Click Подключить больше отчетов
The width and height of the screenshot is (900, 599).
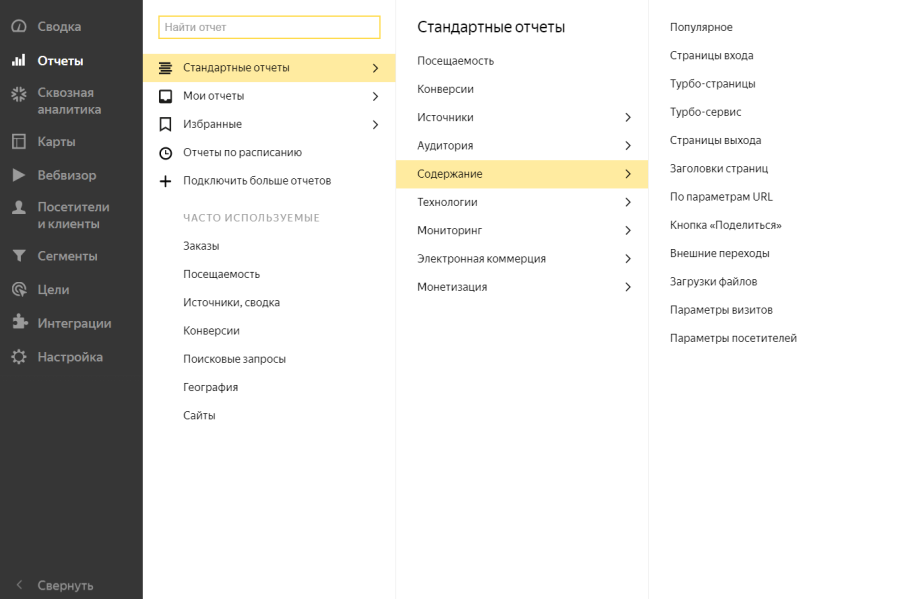(x=257, y=181)
